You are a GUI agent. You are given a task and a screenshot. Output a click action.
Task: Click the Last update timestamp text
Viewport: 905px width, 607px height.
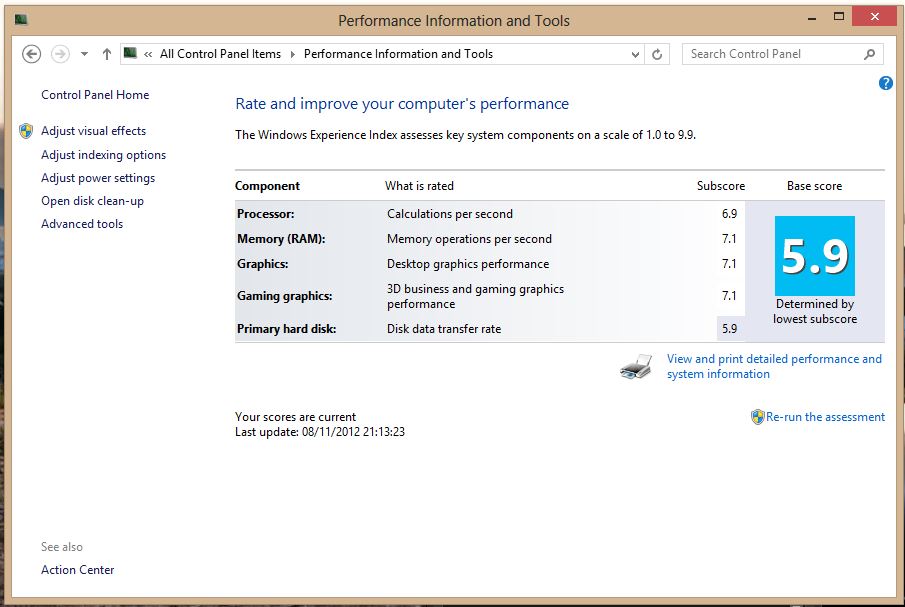tap(320, 432)
